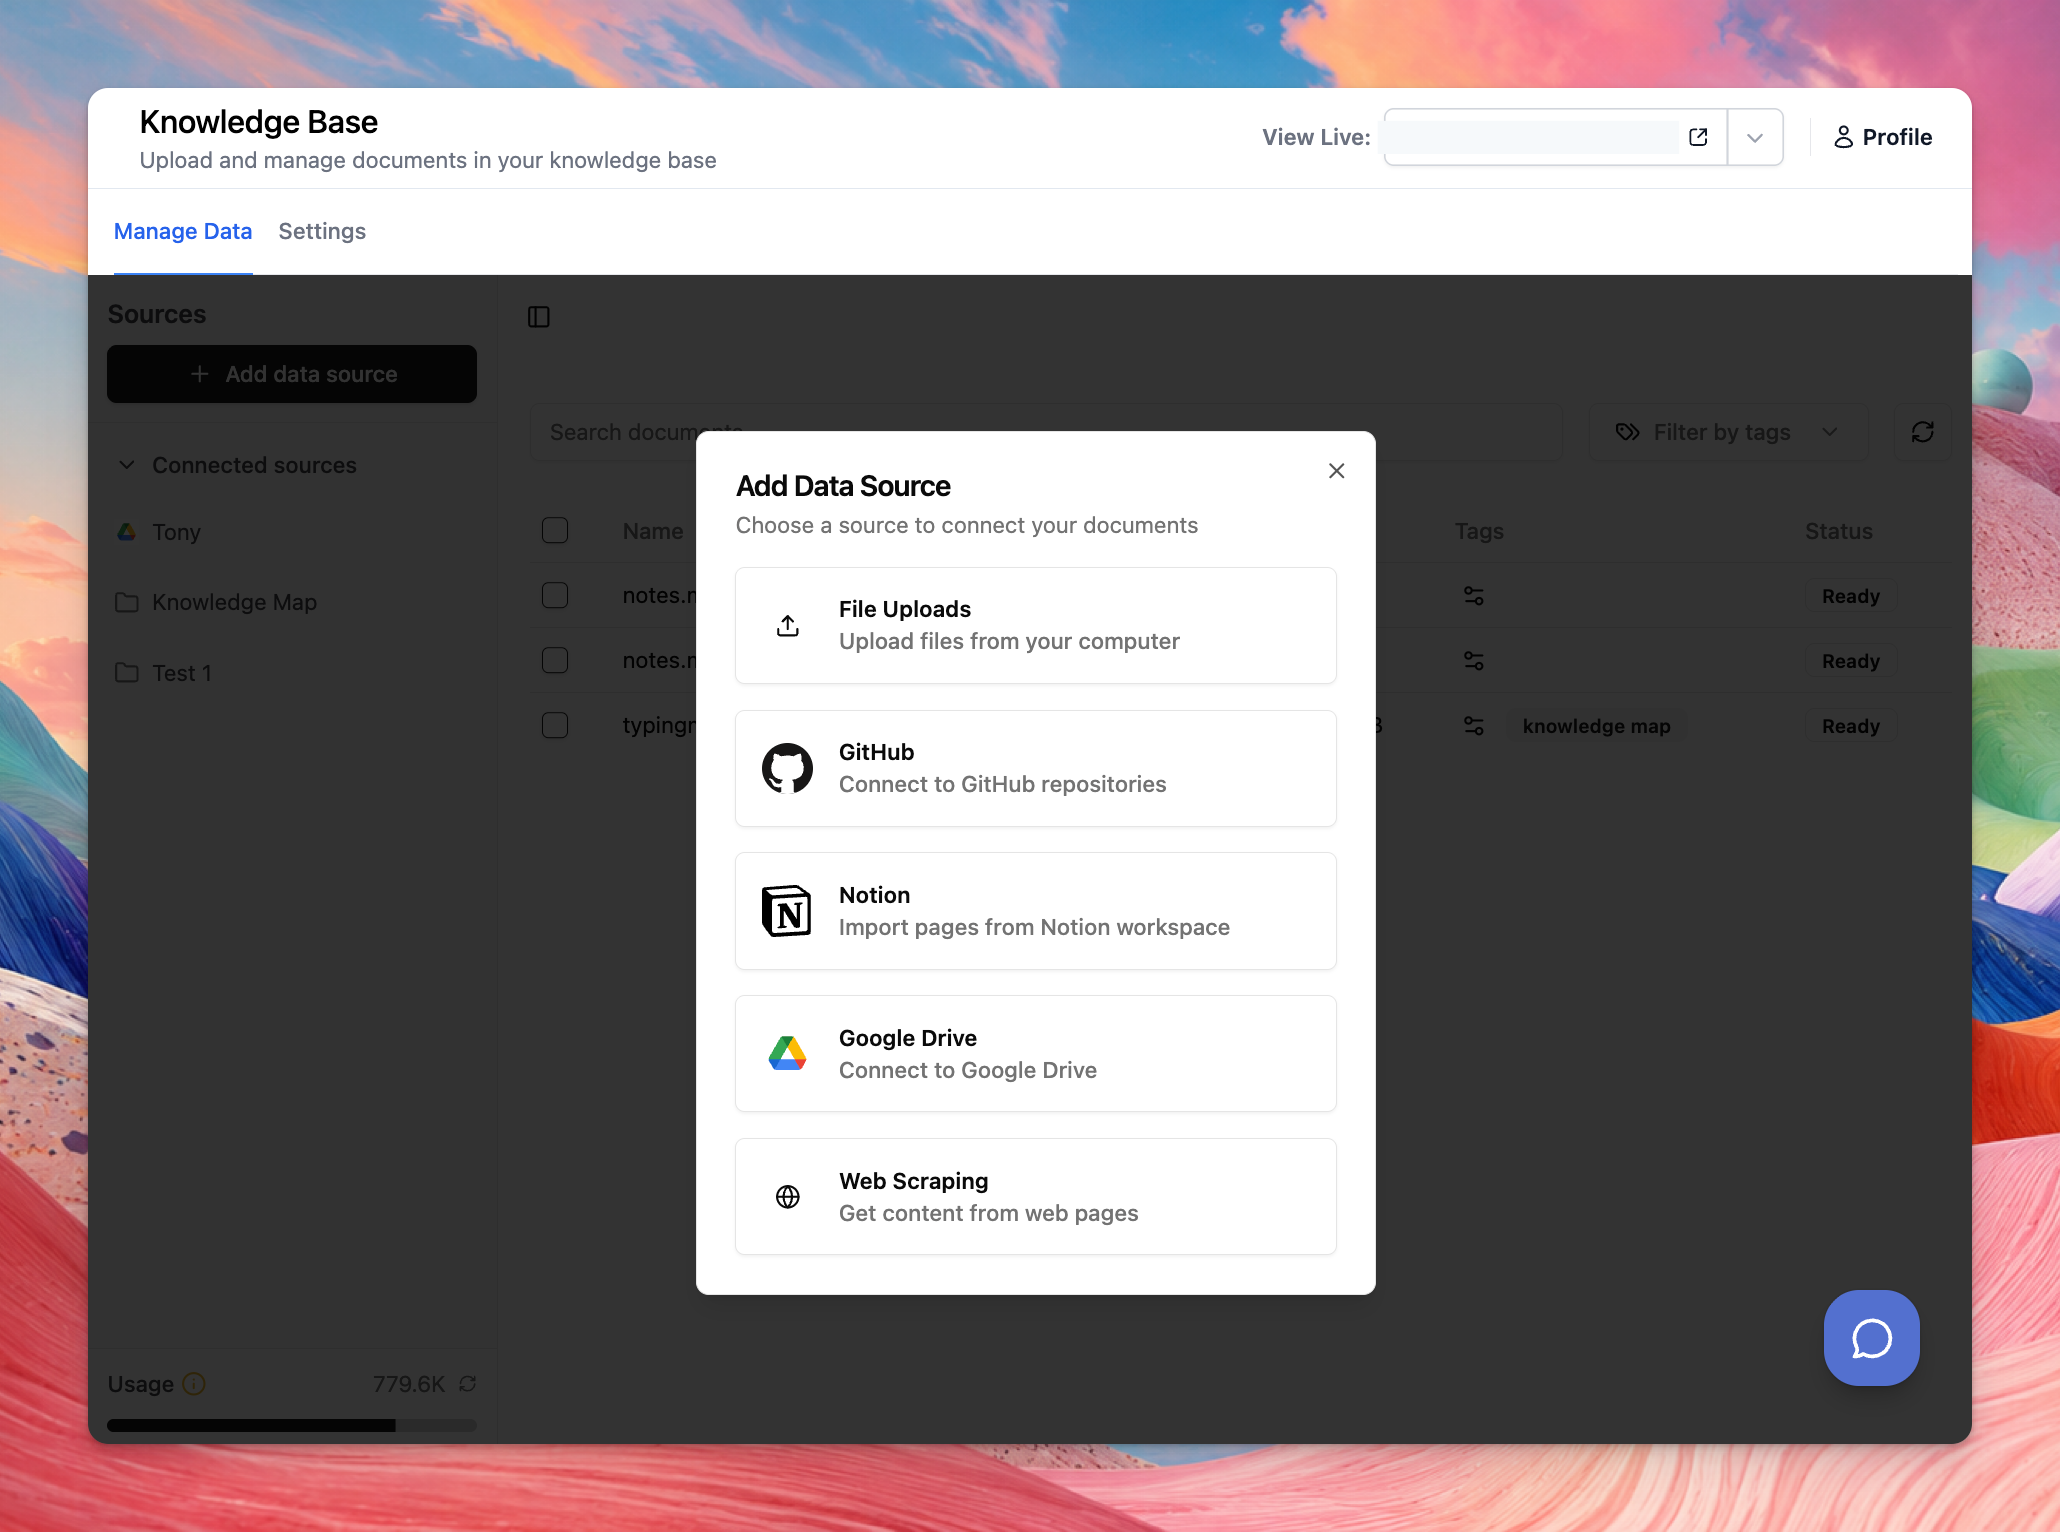Select GitHub as data source
Screen dimensions: 2060x1532
coord(1036,769)
